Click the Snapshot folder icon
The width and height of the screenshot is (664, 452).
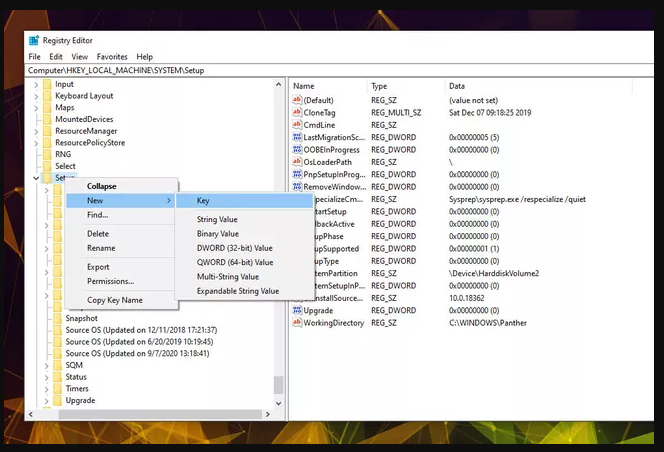coord(58,318)
